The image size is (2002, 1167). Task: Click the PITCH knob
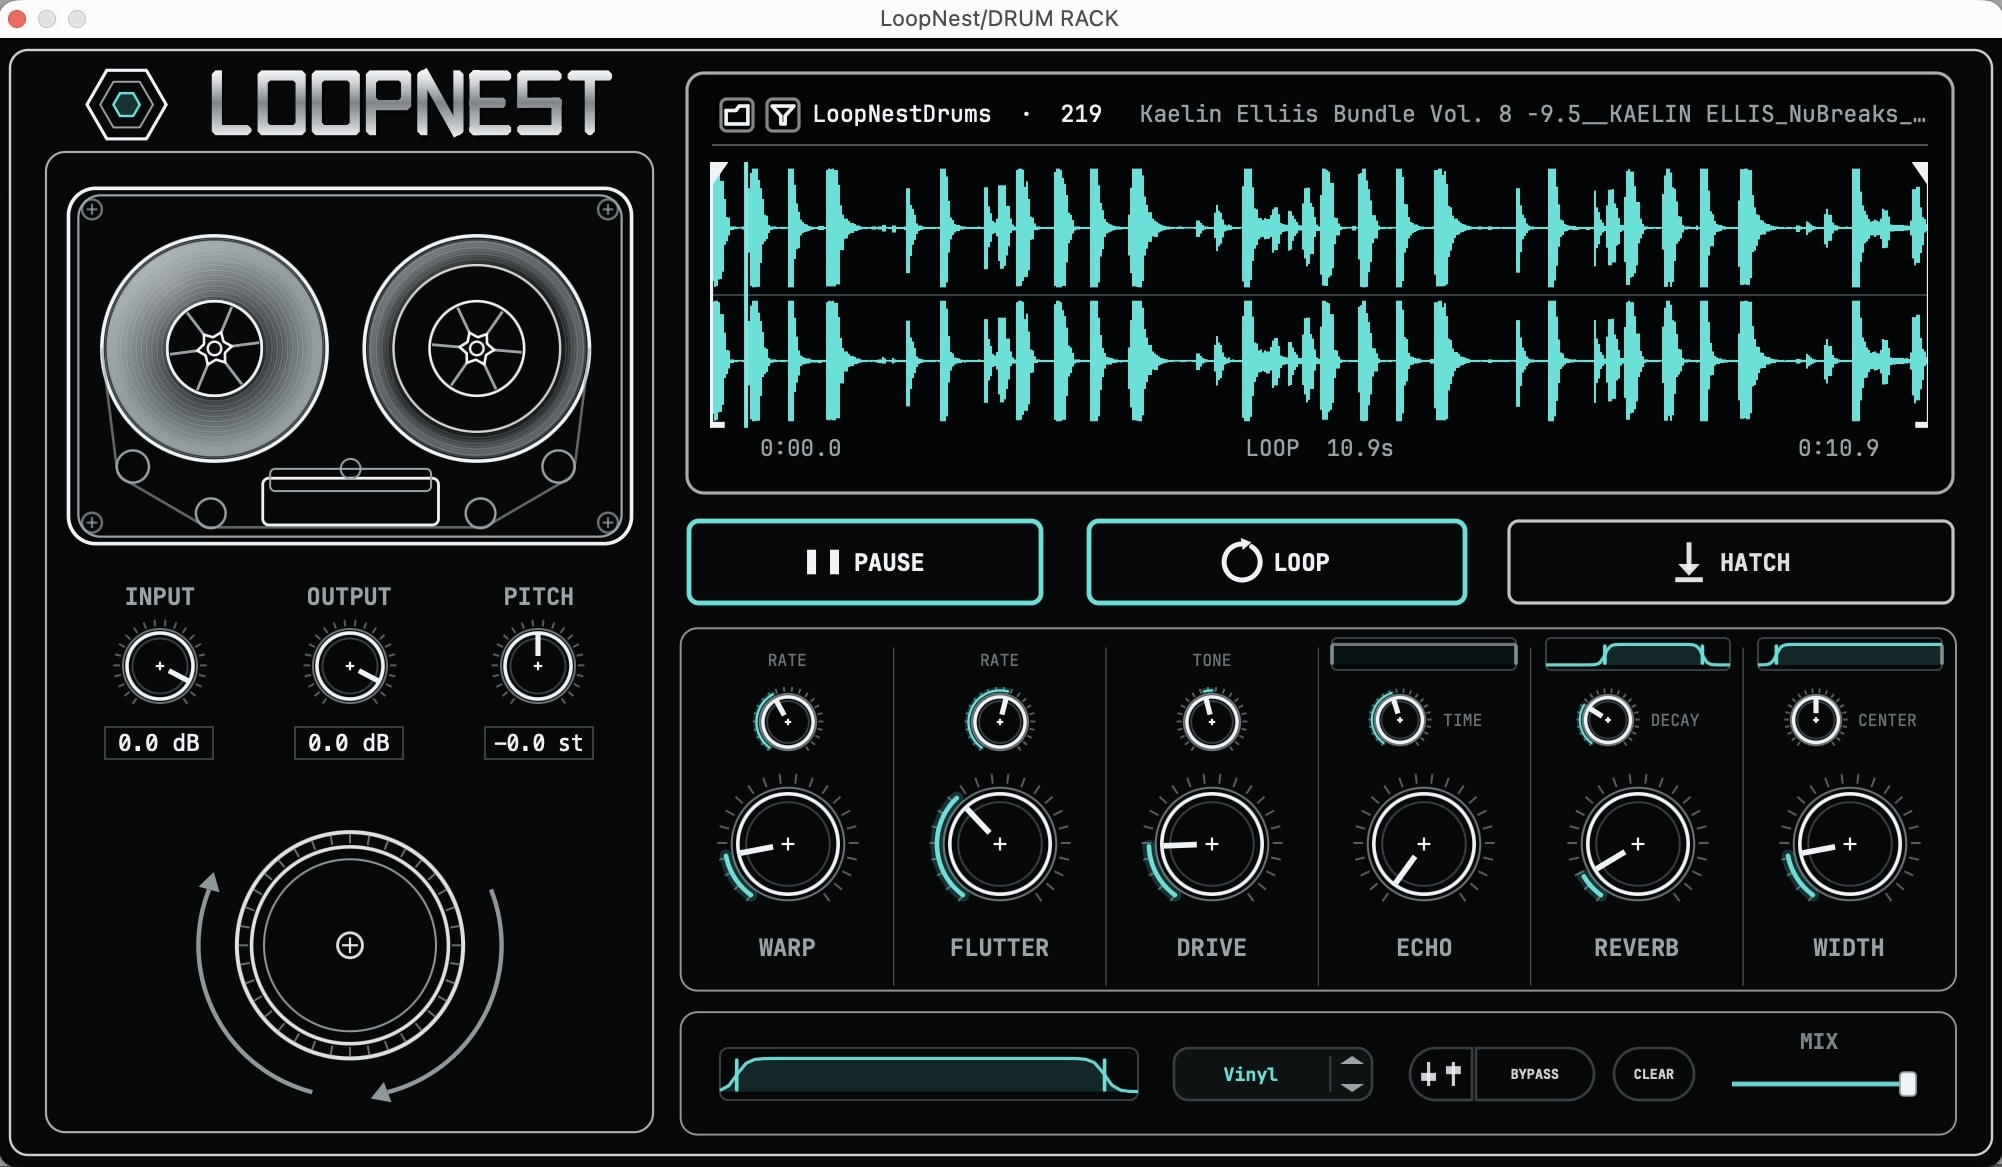[538, 666]
